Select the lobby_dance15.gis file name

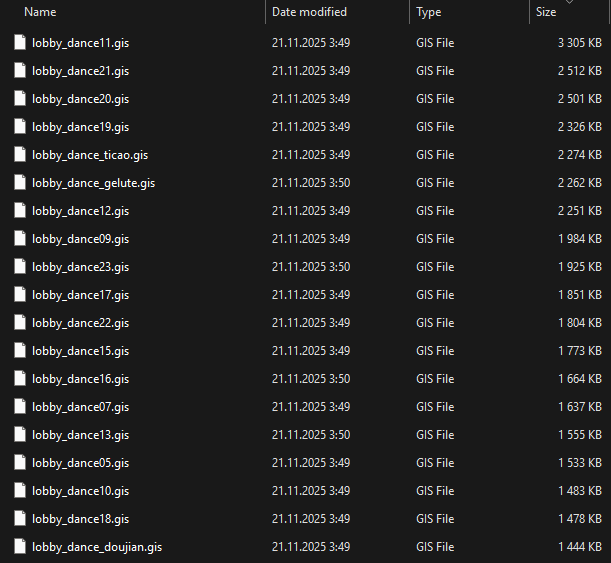(x=80, y=351)
